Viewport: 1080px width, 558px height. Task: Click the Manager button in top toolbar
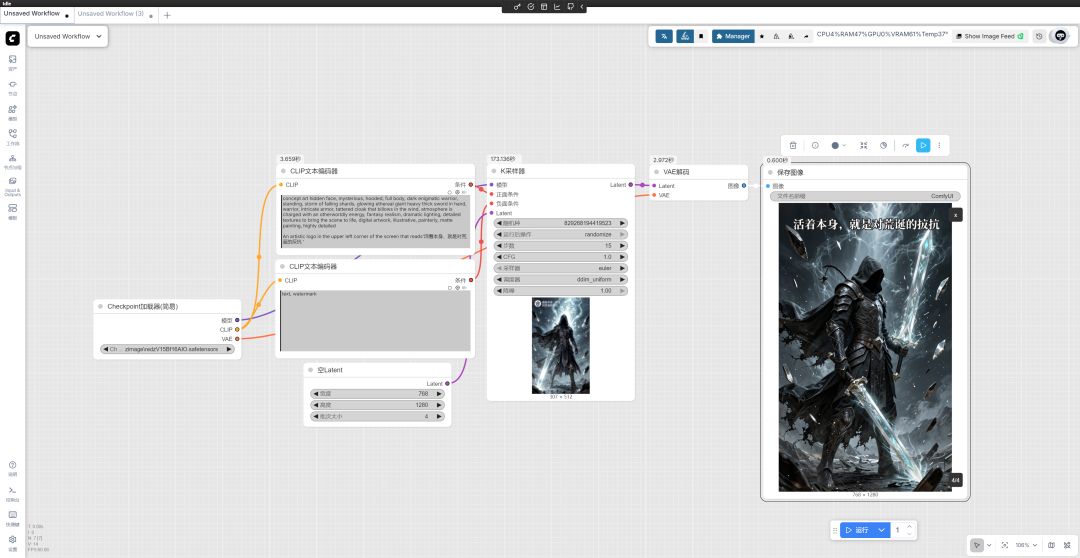click(x=733, y=36)
